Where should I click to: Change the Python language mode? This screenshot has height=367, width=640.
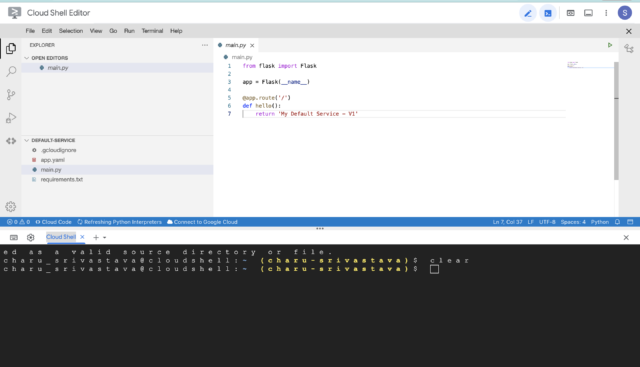tap(600, 222)
